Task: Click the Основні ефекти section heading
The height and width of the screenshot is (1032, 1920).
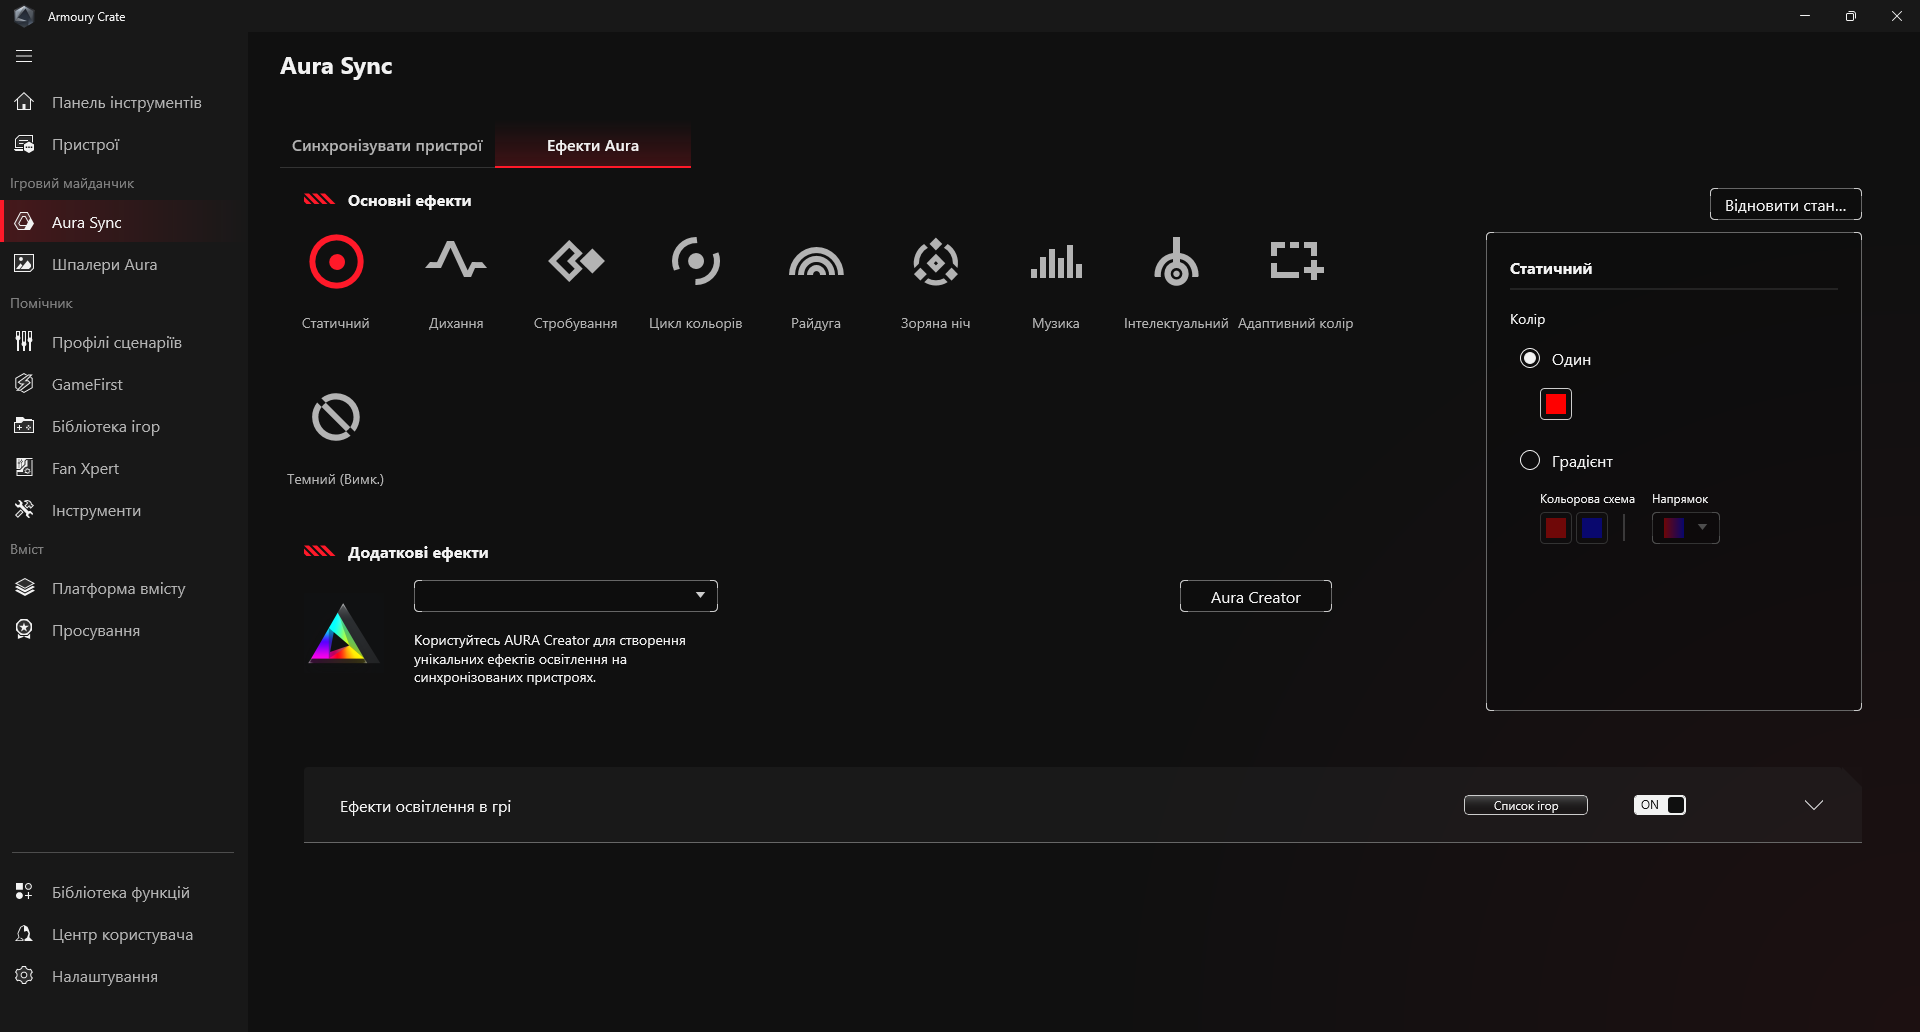Action: pos(409,200)
